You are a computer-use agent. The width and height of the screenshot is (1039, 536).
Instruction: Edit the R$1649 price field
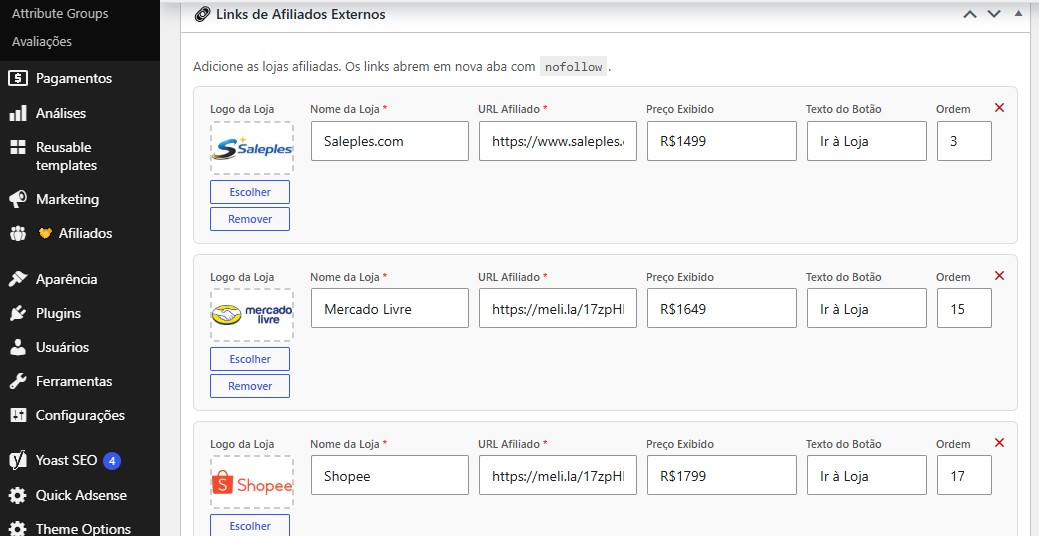(722, 308)
